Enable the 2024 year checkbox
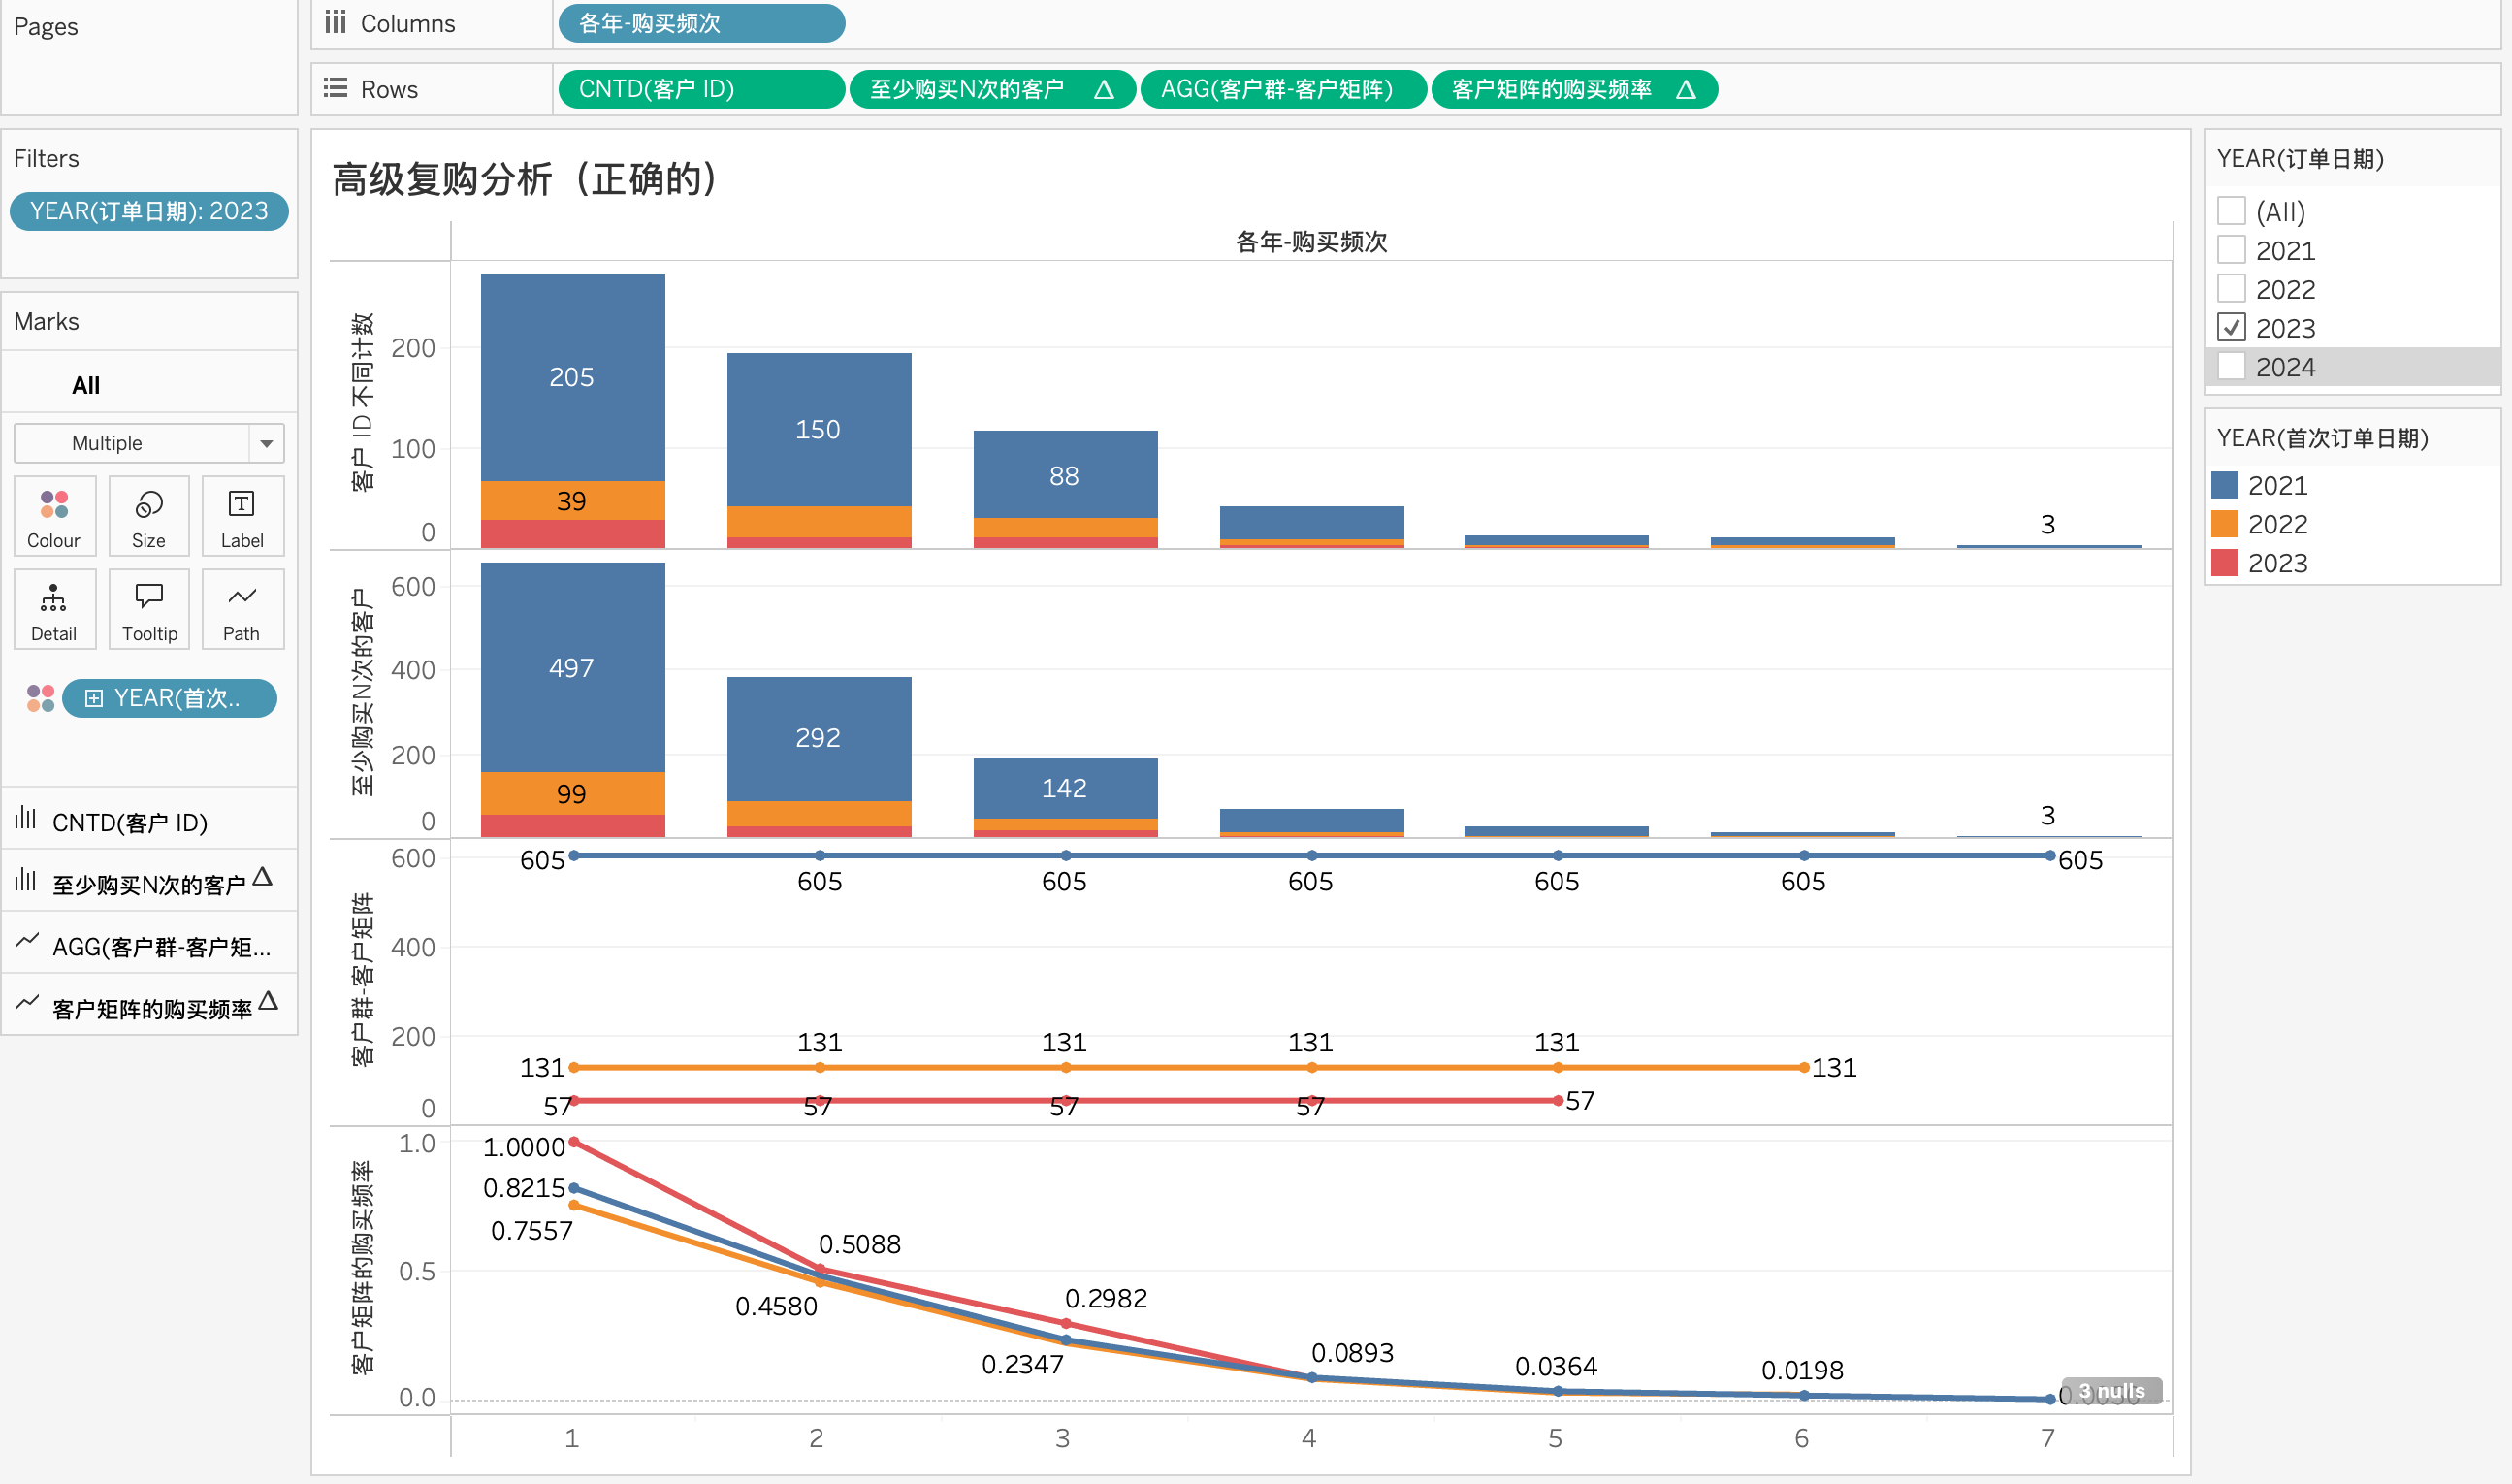The image size is (2512, 1484). 2231,367
